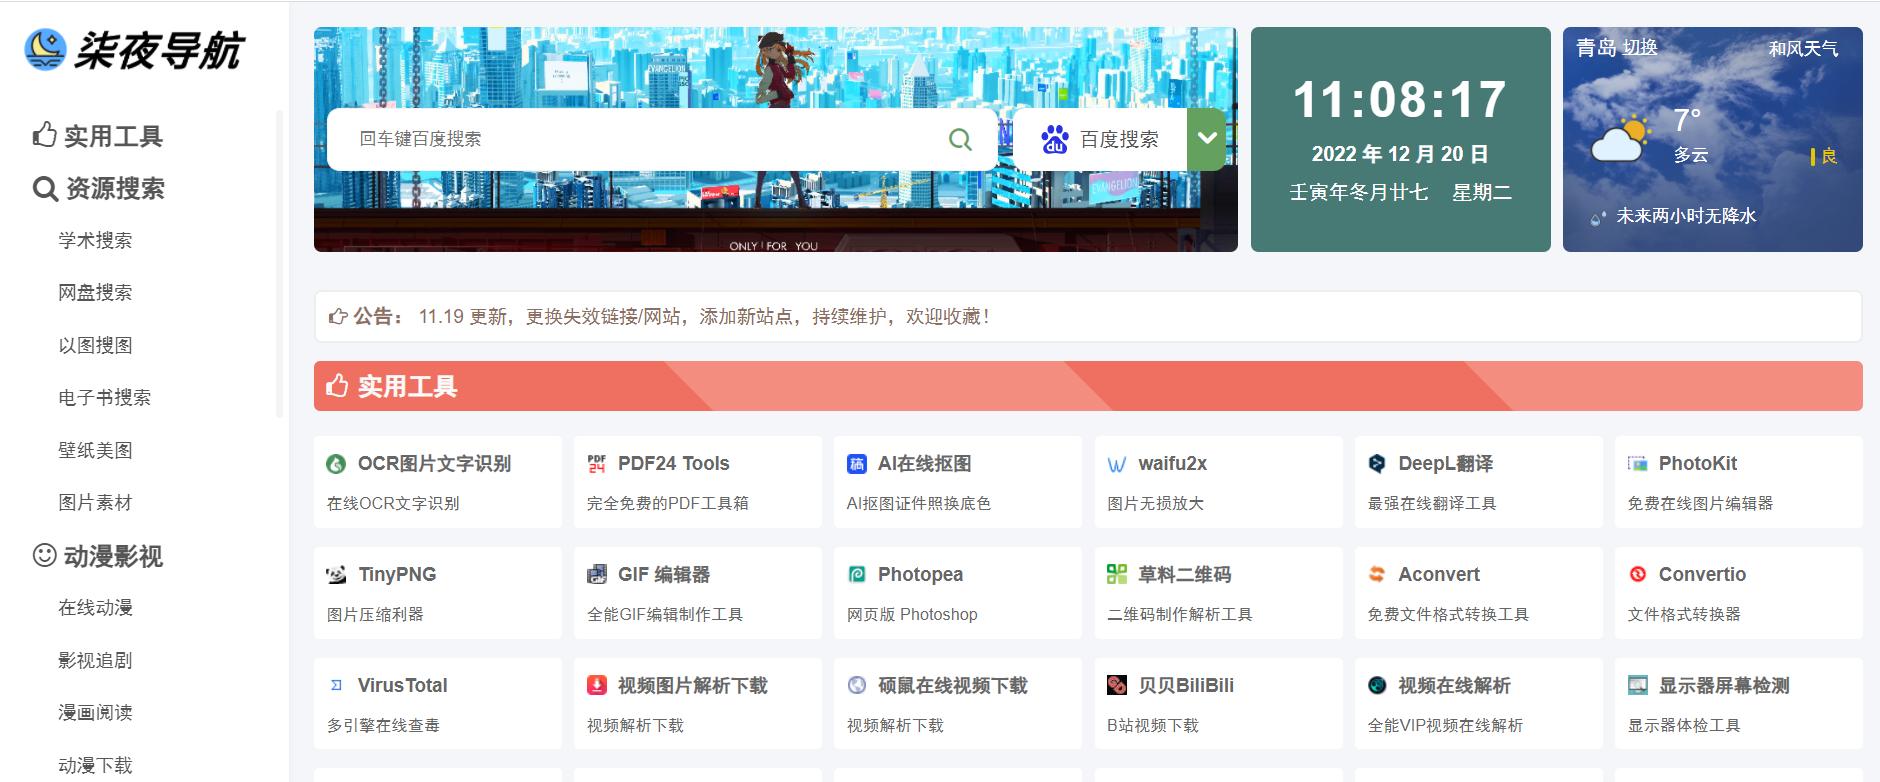This screenshot has width=1880, height=782.
Task: Click the smiley icon beside 动漫影视 in sidebar
Action: tap(45, 555)
